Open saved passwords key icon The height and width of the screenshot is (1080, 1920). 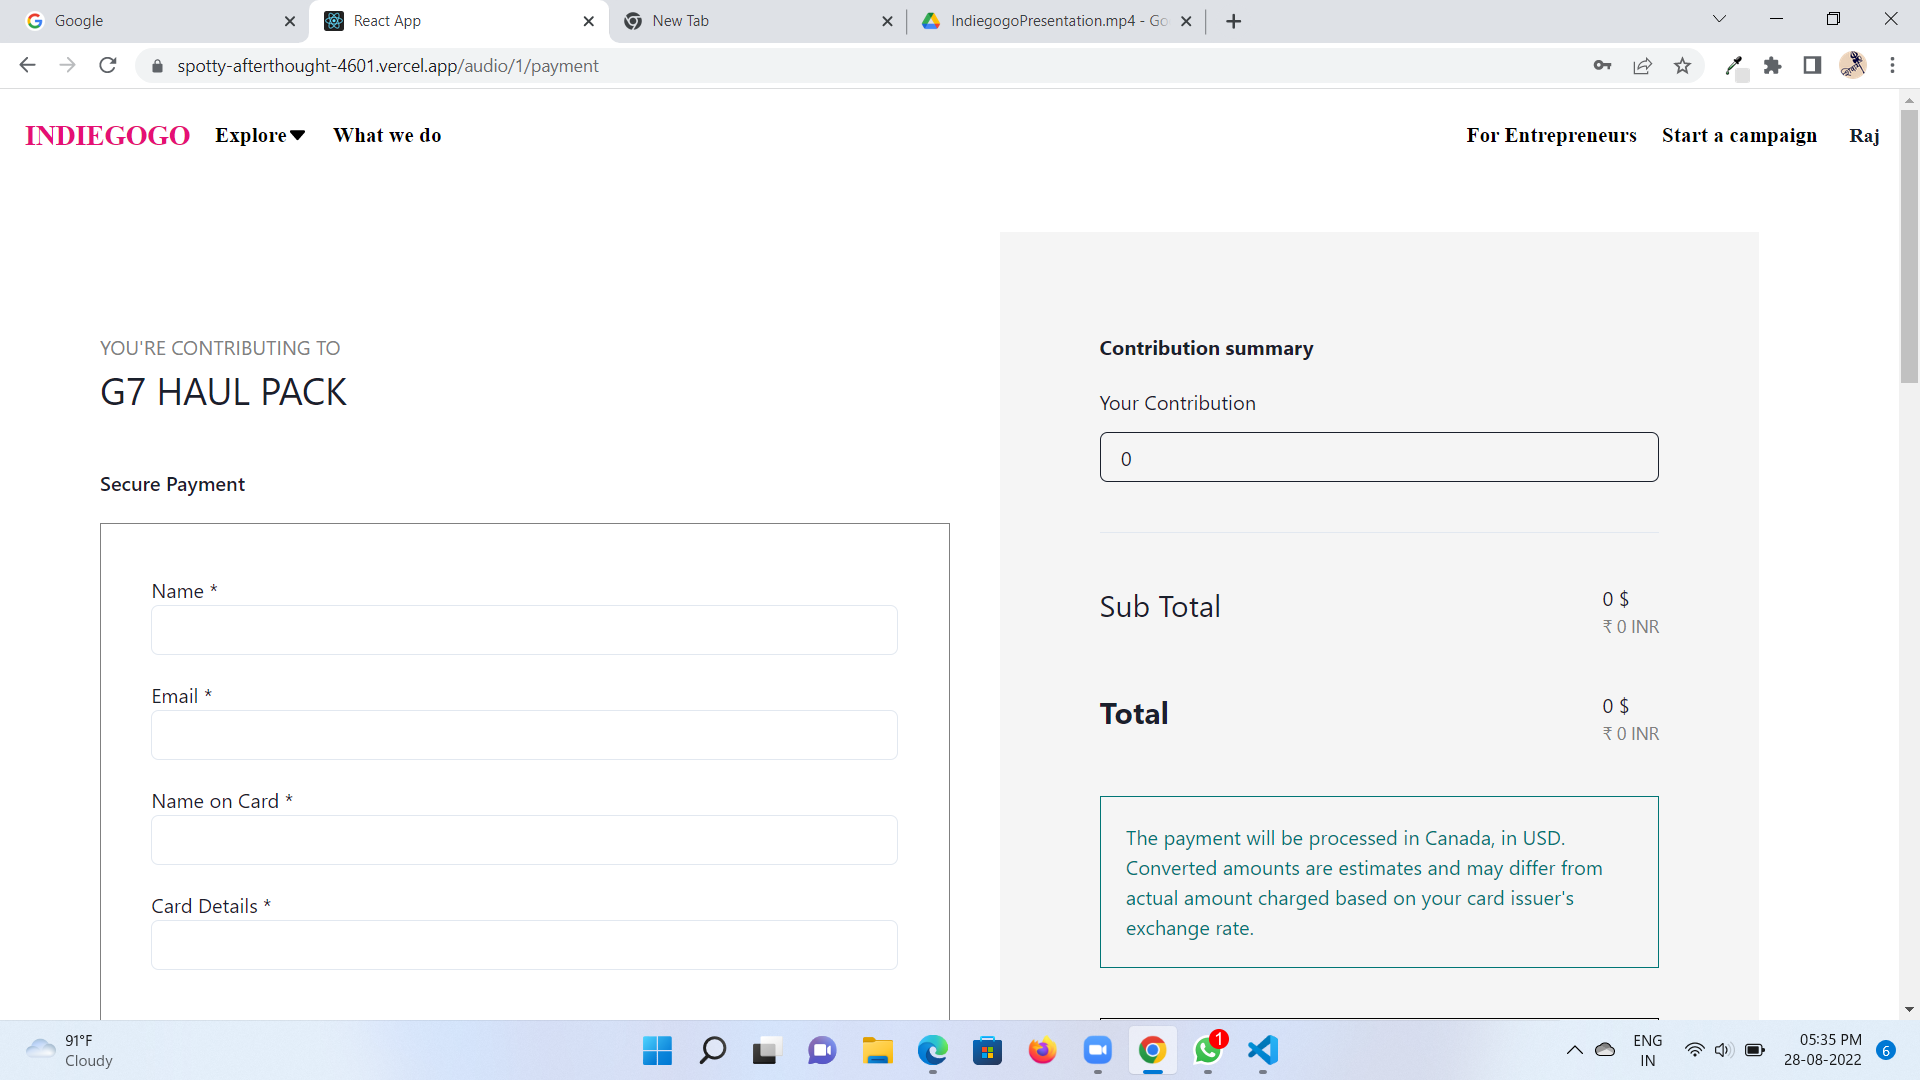1602,65
